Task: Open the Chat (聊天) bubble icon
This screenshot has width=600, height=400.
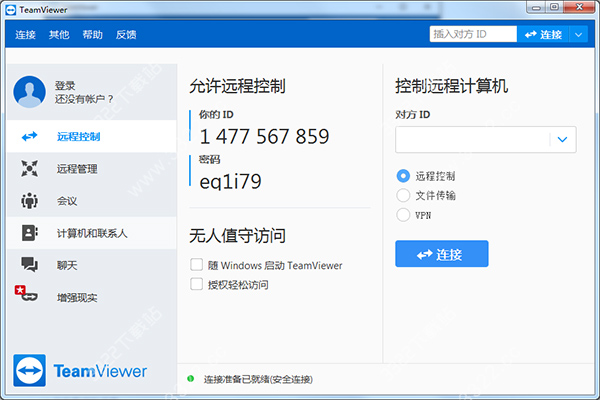Action: [x=29, y=265]
